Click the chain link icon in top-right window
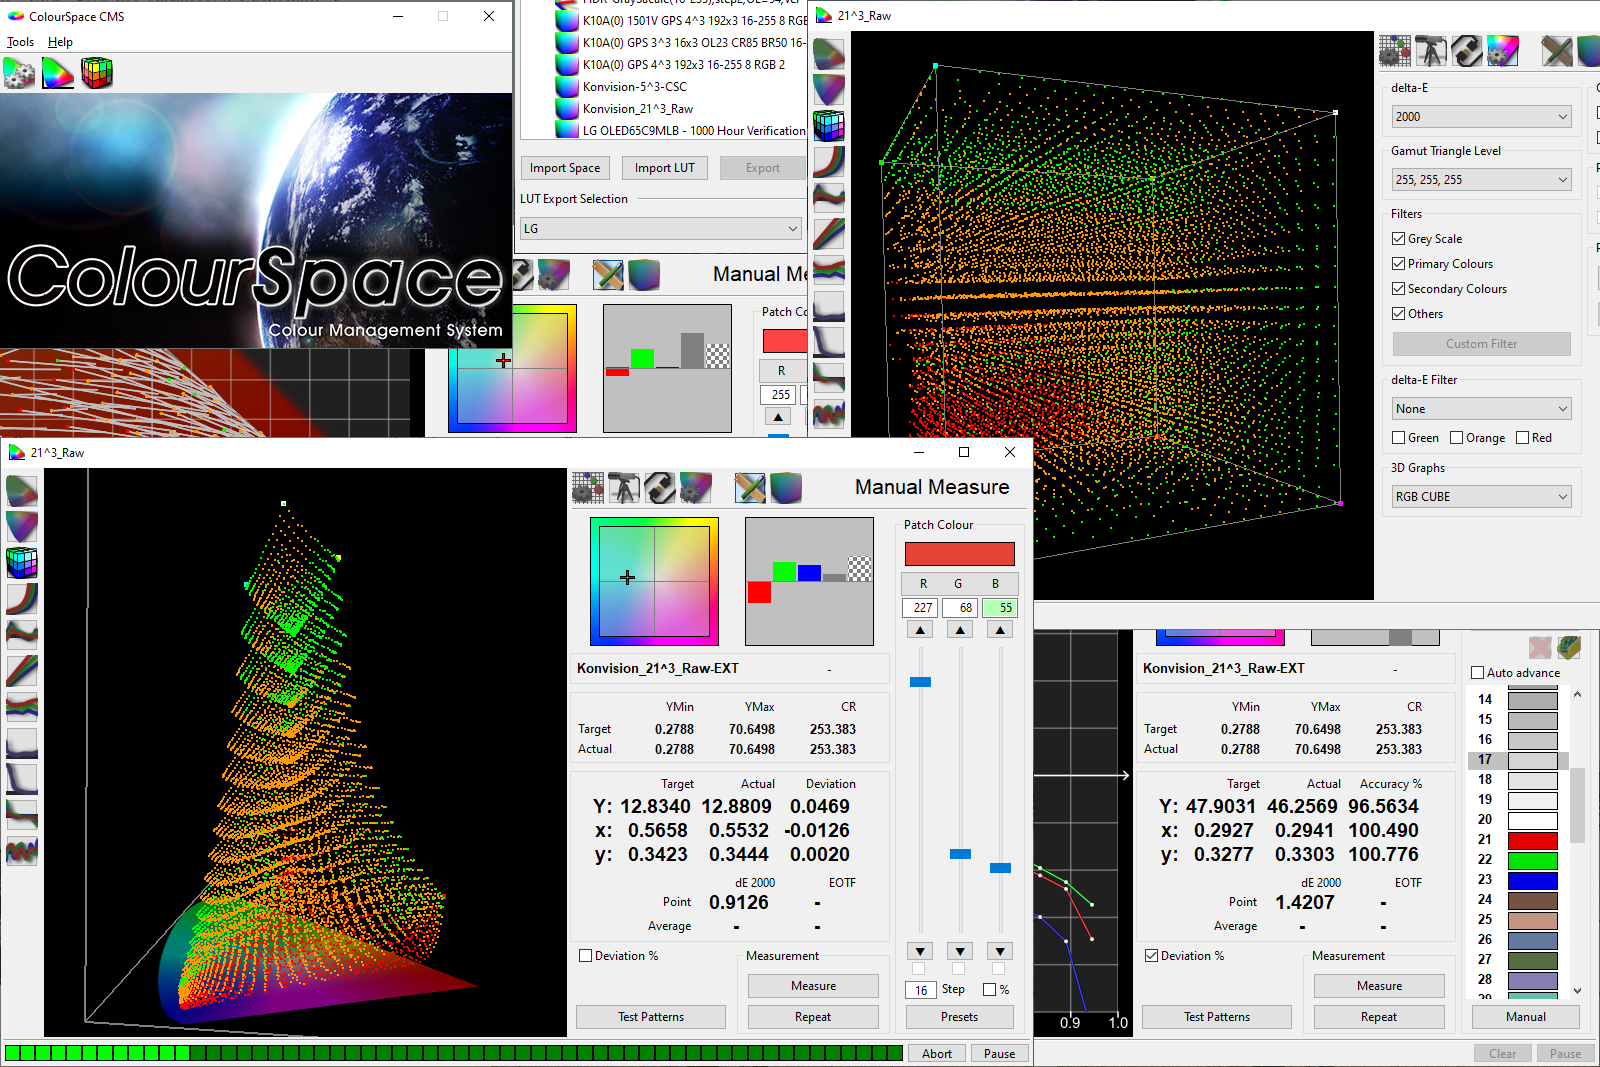The width and height of the screenshot is (1600, 1067). point(1467,51)
